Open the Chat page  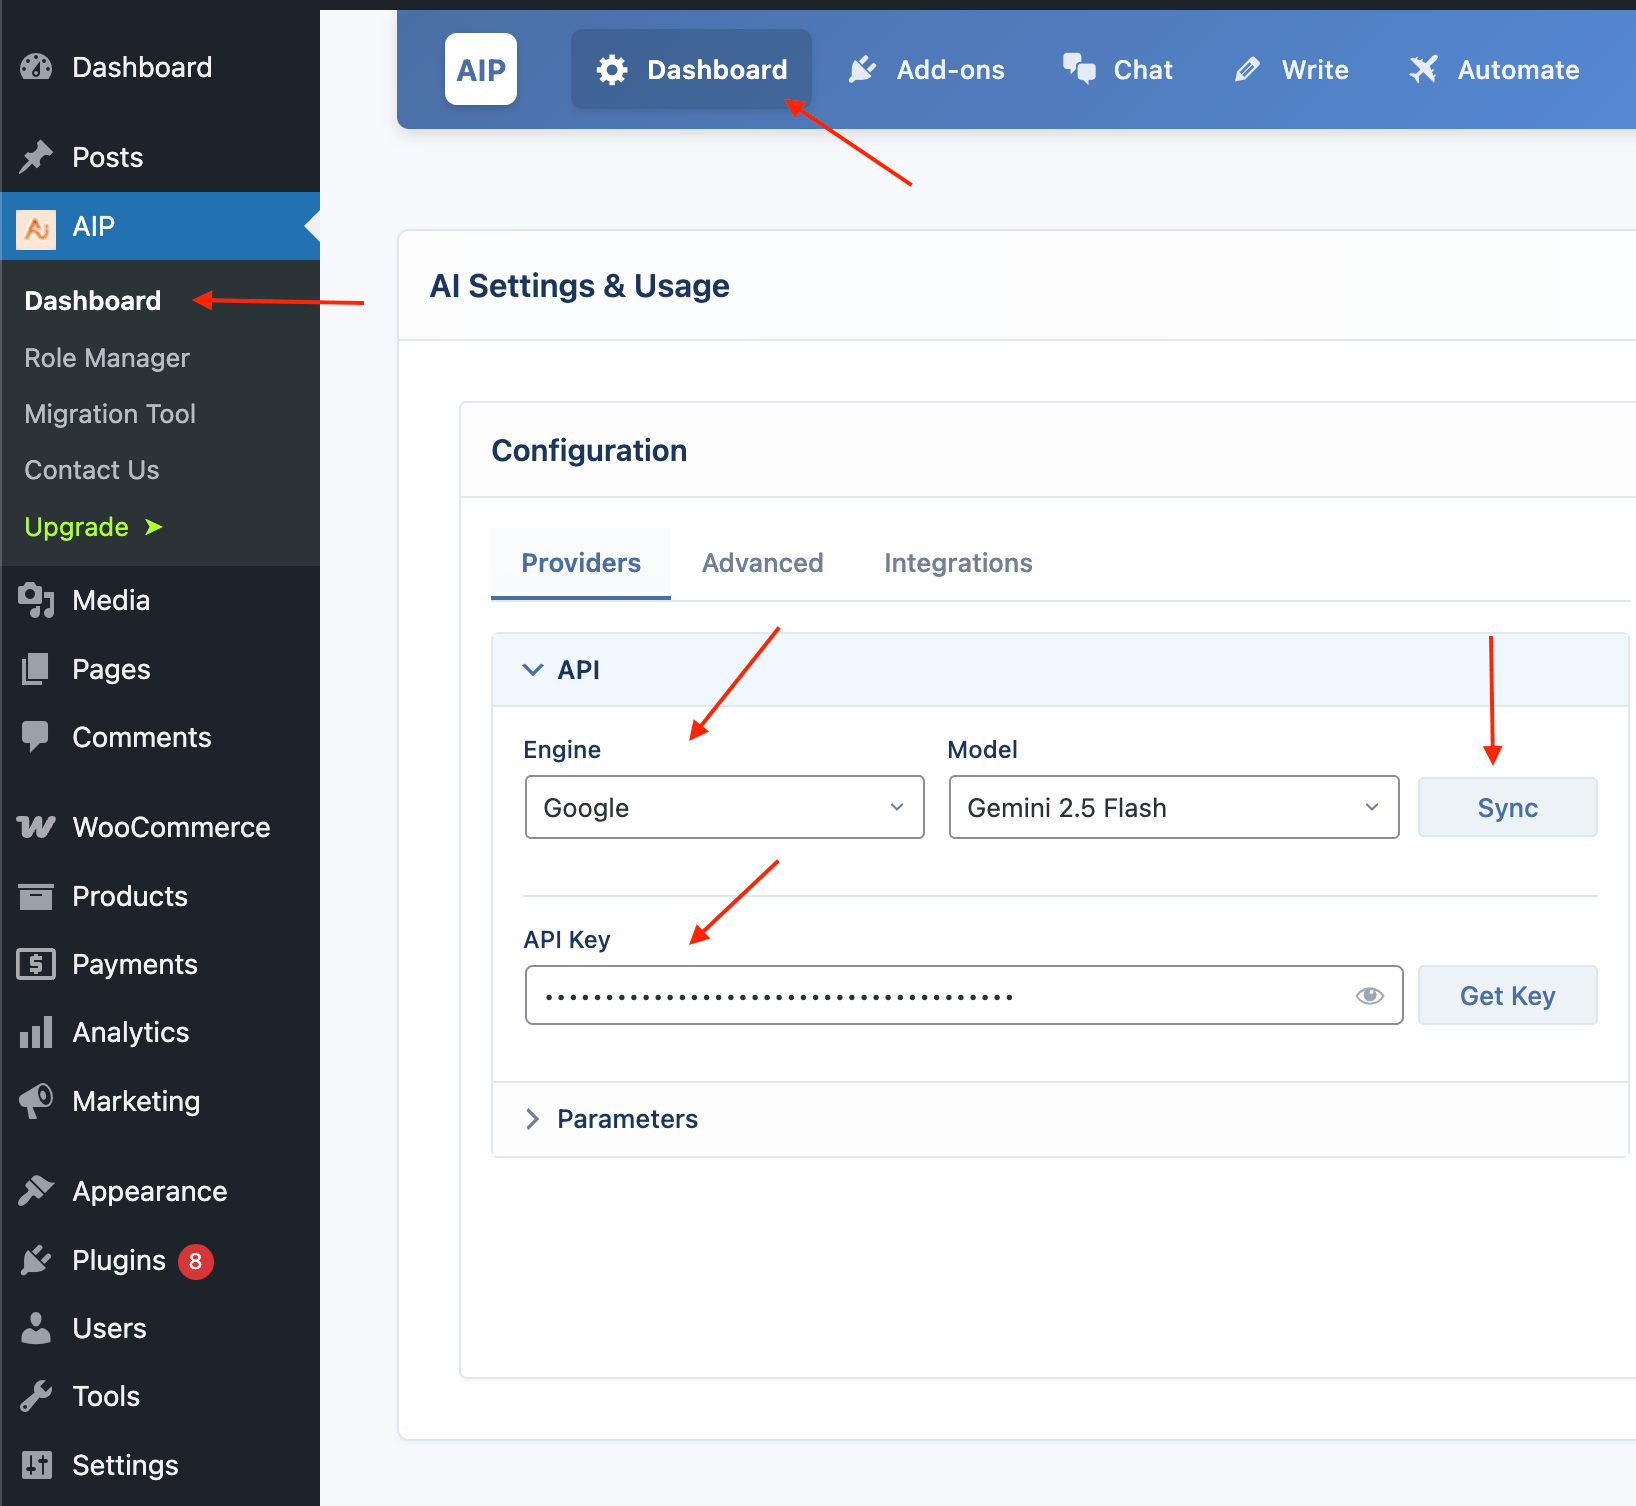coord(1118,70)
